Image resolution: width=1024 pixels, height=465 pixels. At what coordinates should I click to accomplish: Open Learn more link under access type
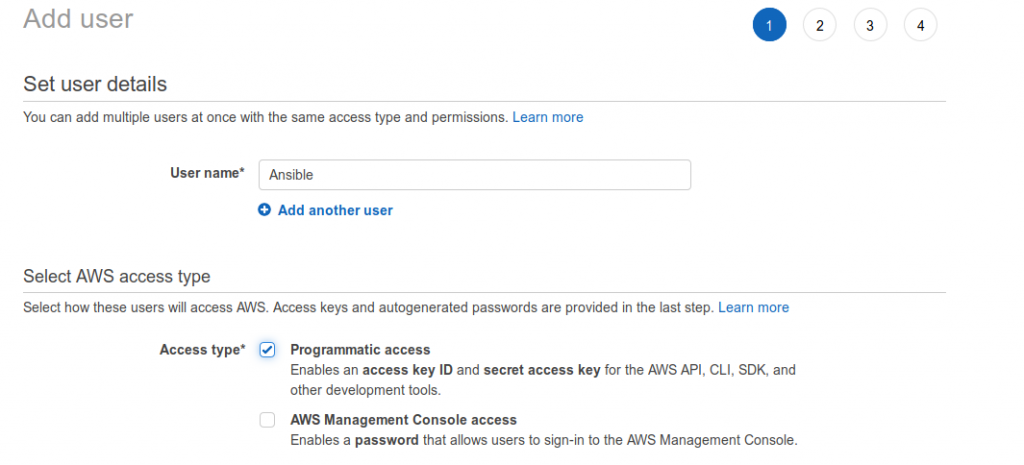point(754,308)
